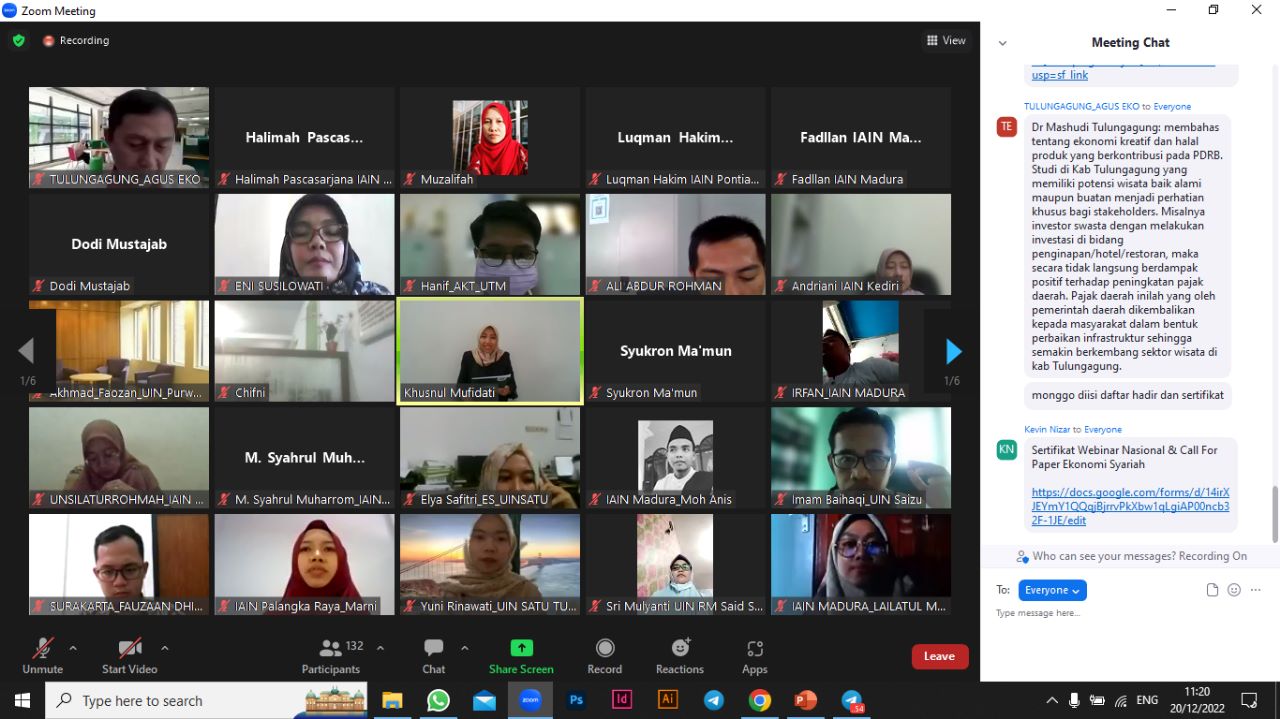Screen dimensions: 1280x719
Task: Click the file attachment icon in chat
Action: pos(1212,590)
